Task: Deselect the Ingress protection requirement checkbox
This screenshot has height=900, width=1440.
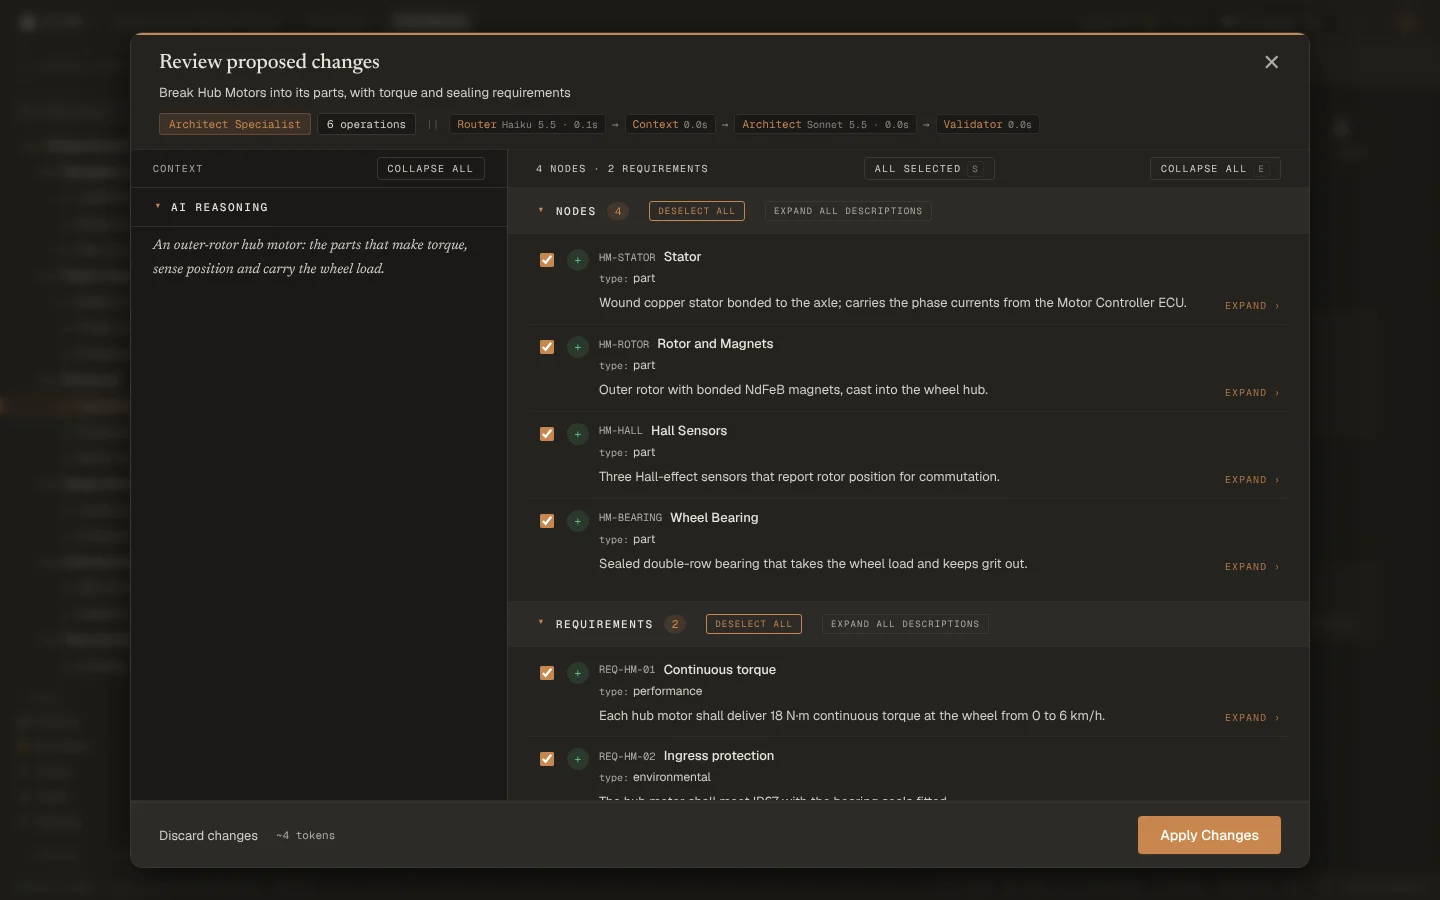Action: tap(547, 759)
